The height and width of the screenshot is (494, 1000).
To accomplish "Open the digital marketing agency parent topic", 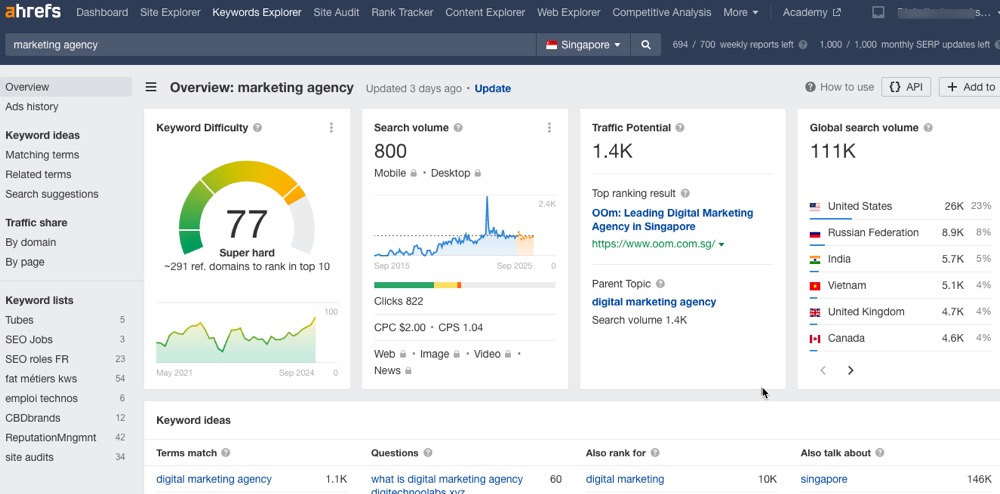I will tap(653, 302).
